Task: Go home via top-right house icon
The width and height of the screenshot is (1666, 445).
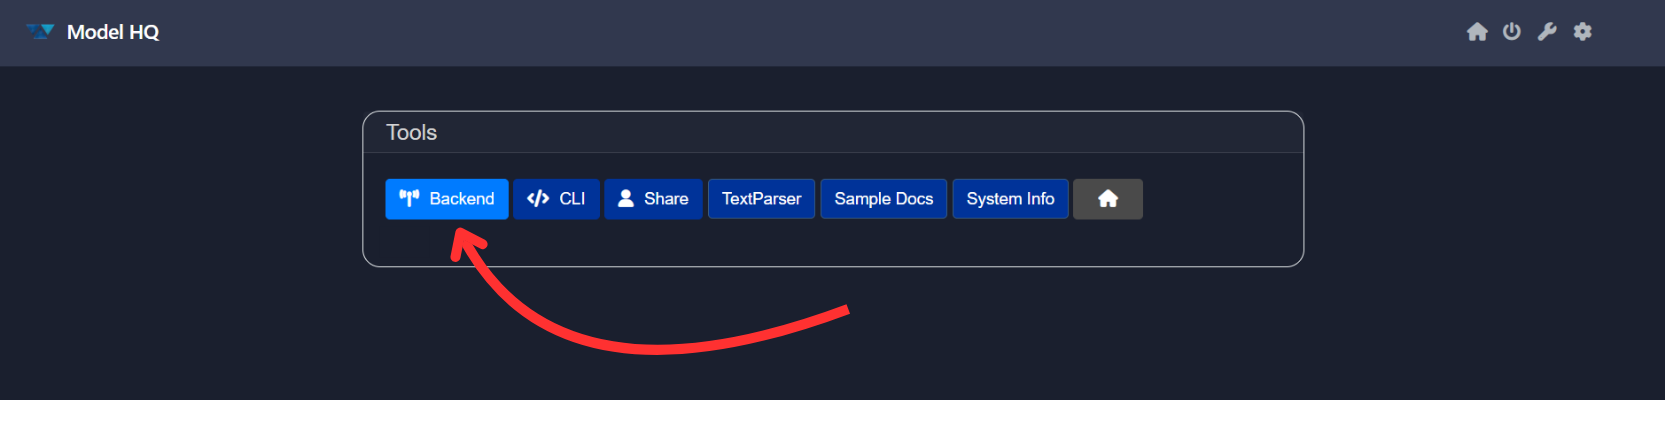Action: point(1477,32)
